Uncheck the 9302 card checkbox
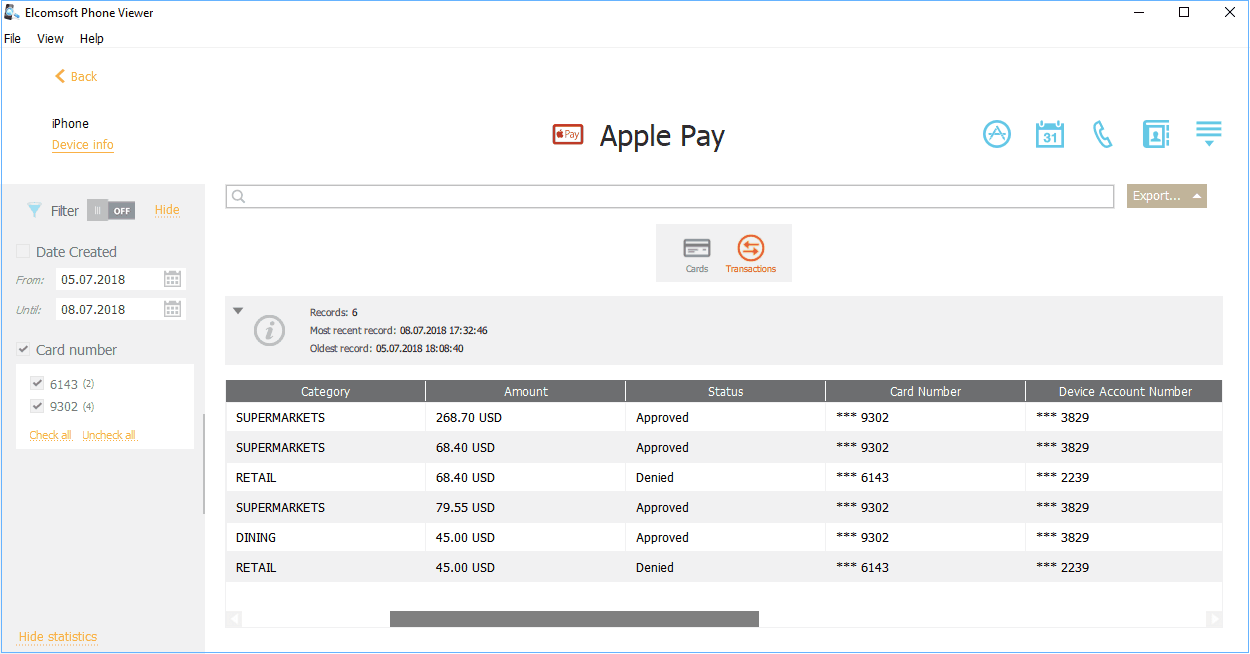This screenshot has height=654, width=1250. [x=38, y=407]
